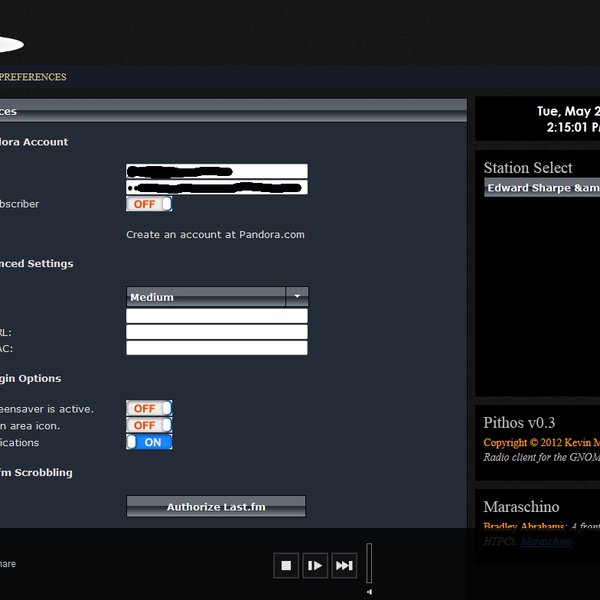600x600 pixels.
Task: Click the dropdown arrow beside Medium
Action: coord(297,297)
